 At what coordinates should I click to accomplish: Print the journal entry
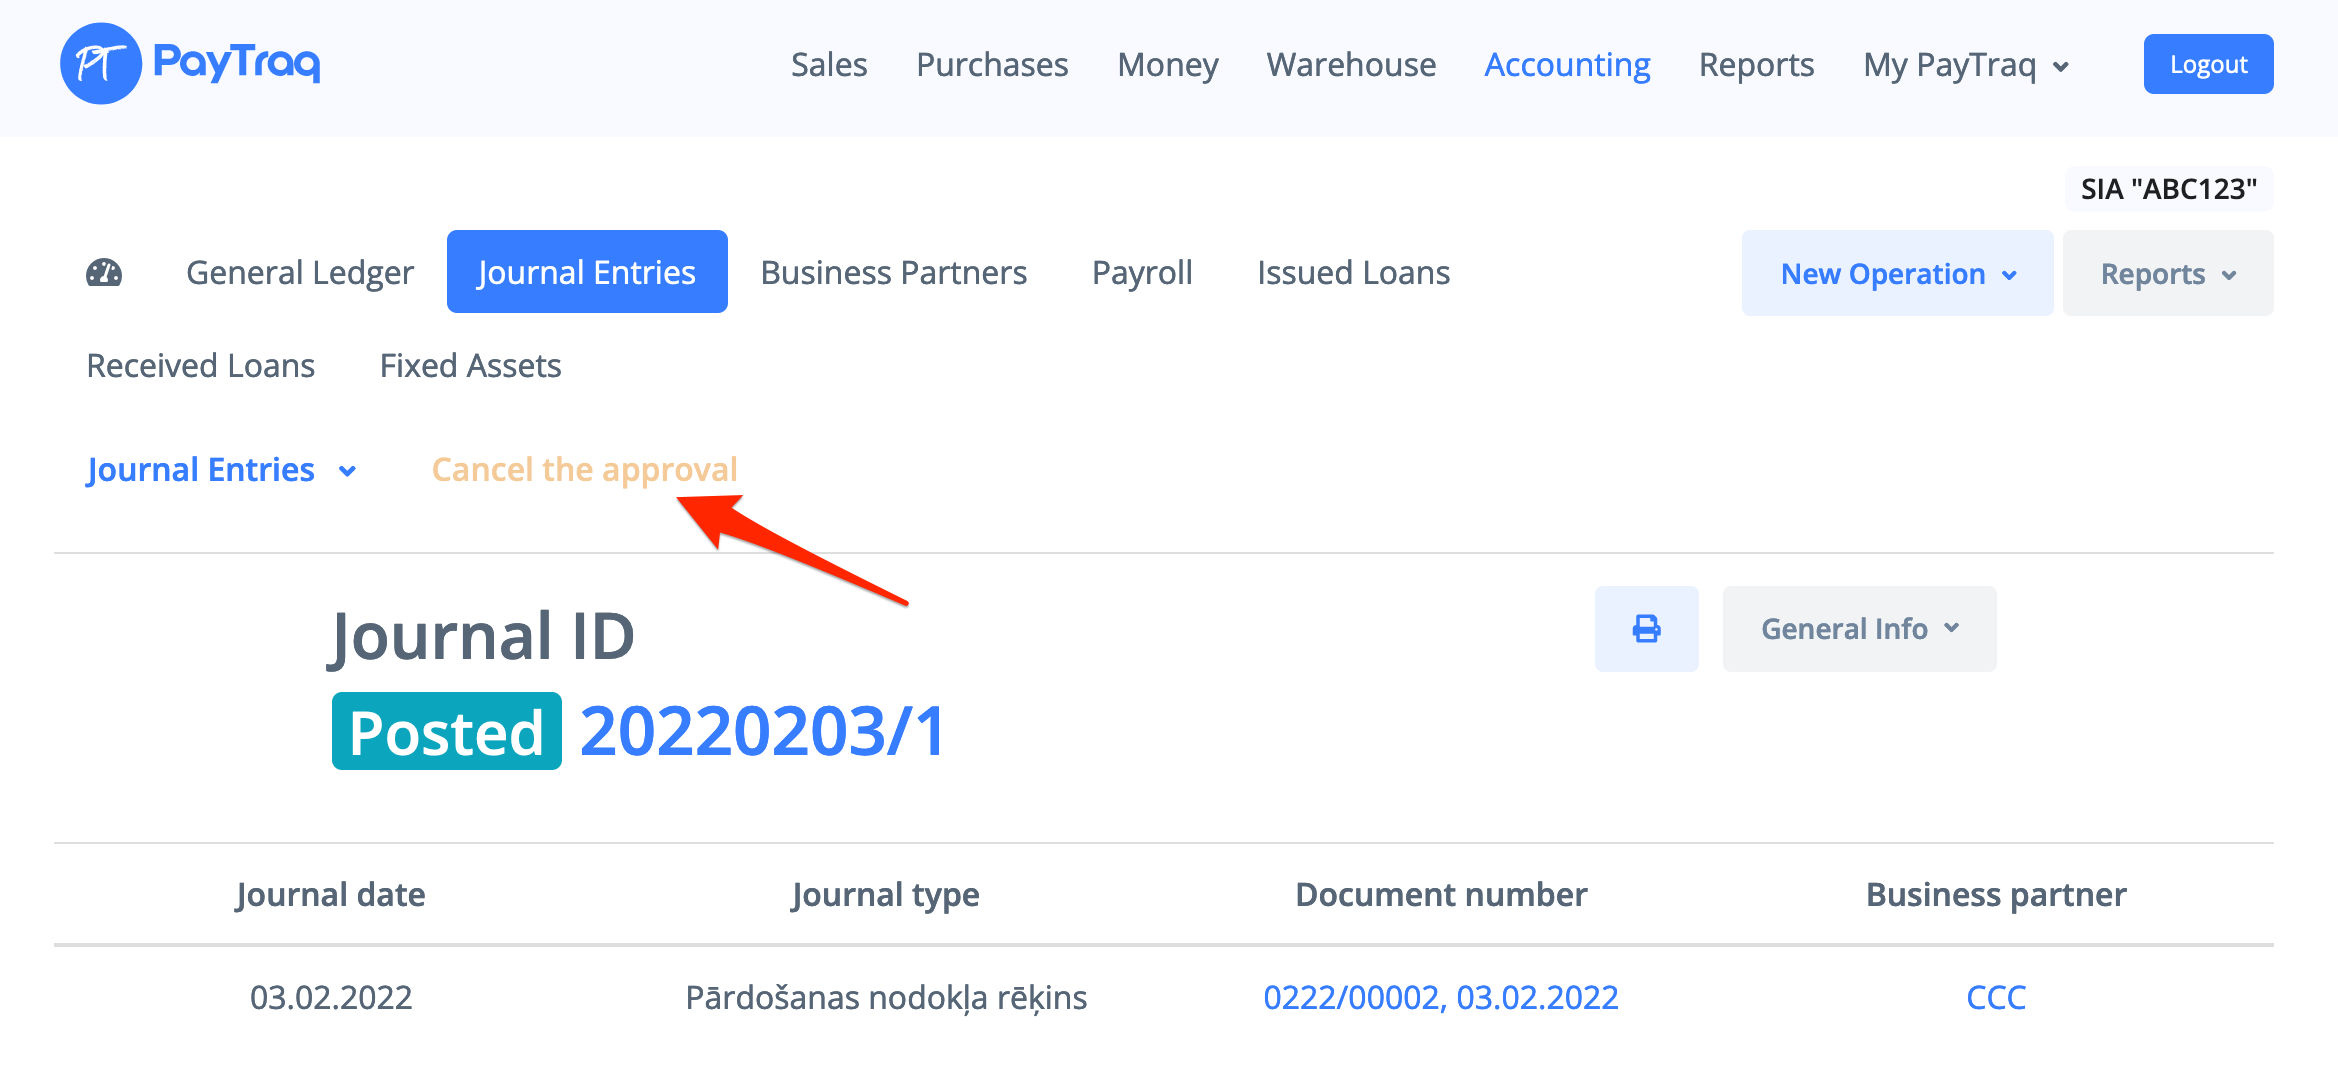click(x=1646, y=629)
